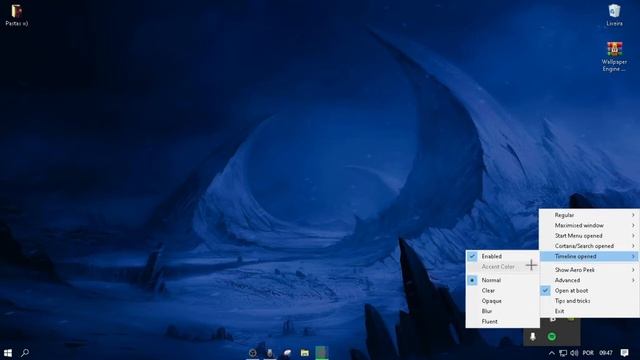Screen dimensions: 640x360
Task: Toggle the Open at boot option
Action: pos(589,291)
